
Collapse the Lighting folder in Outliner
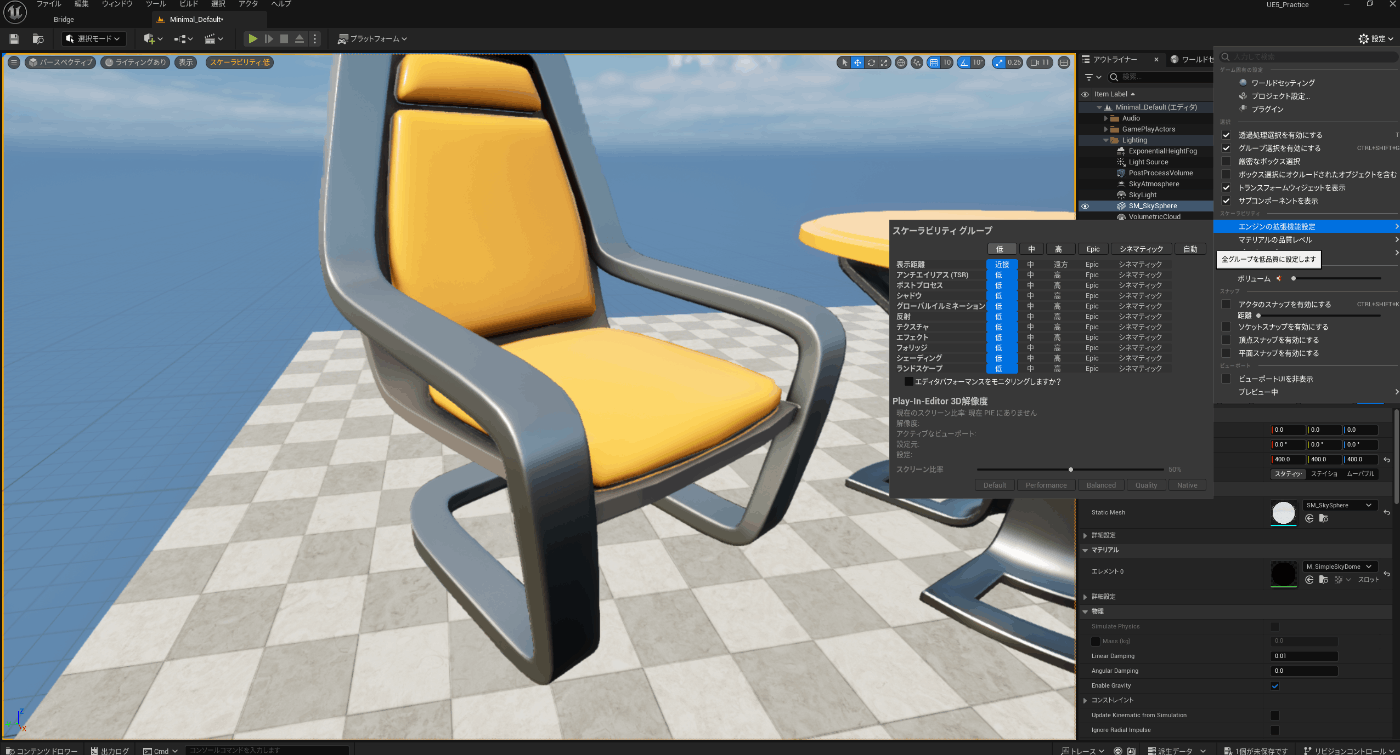[x=1106, y=140]
